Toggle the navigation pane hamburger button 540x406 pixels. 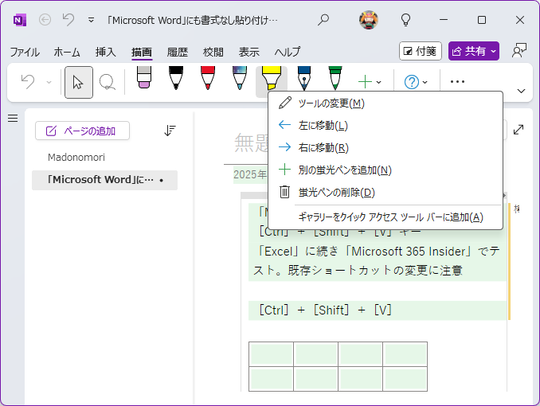point(13,118)
